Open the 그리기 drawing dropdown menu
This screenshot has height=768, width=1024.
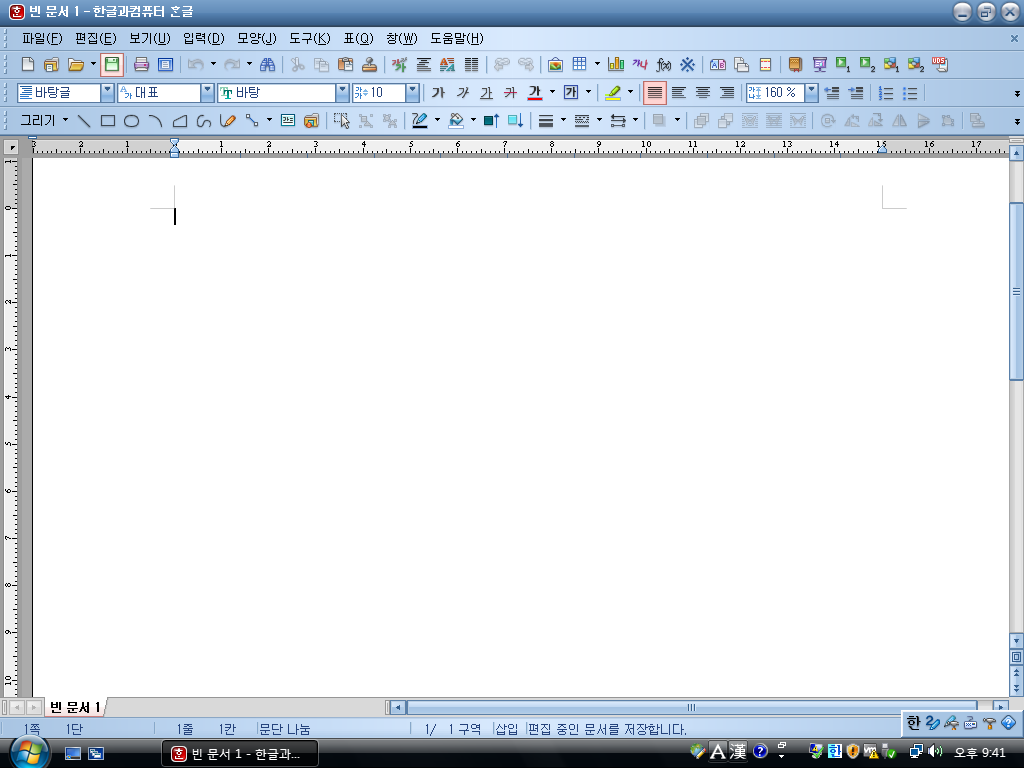point(44,120)
